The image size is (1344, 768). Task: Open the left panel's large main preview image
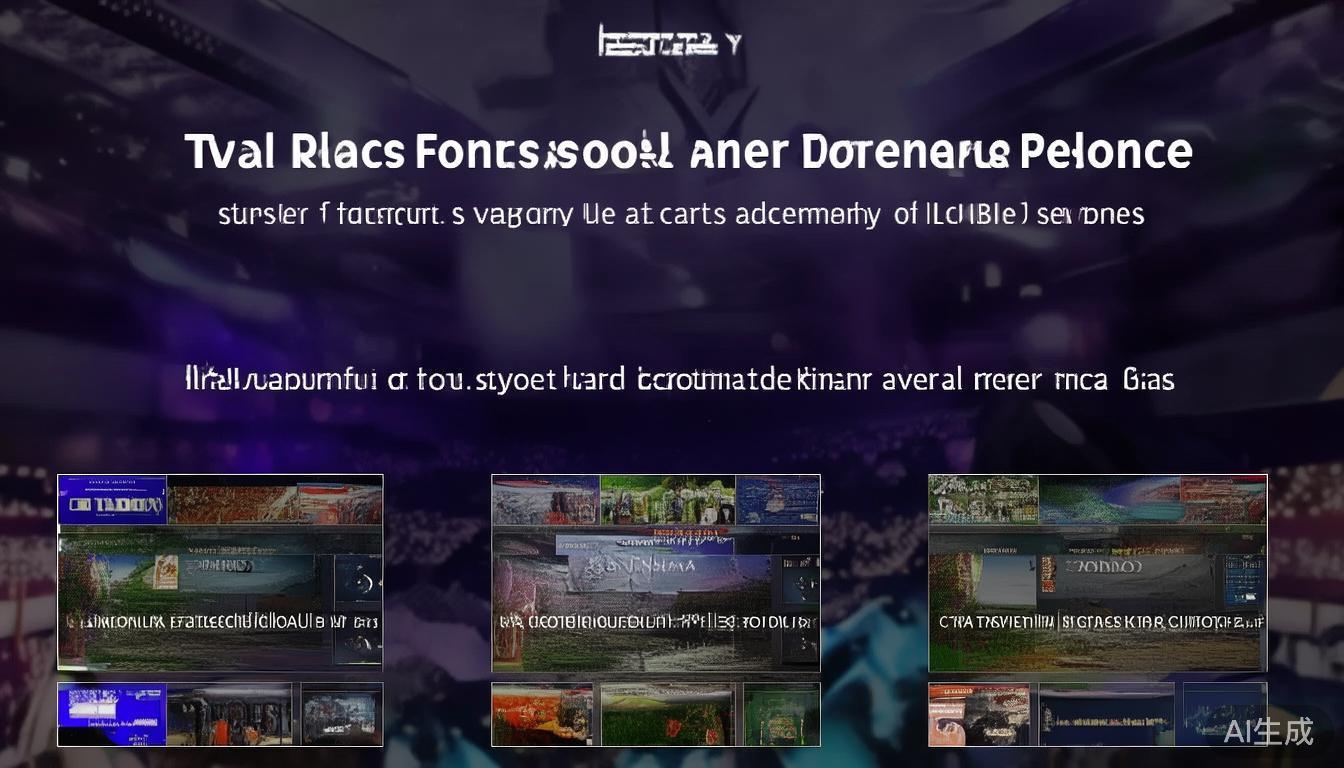coord(220,600)
